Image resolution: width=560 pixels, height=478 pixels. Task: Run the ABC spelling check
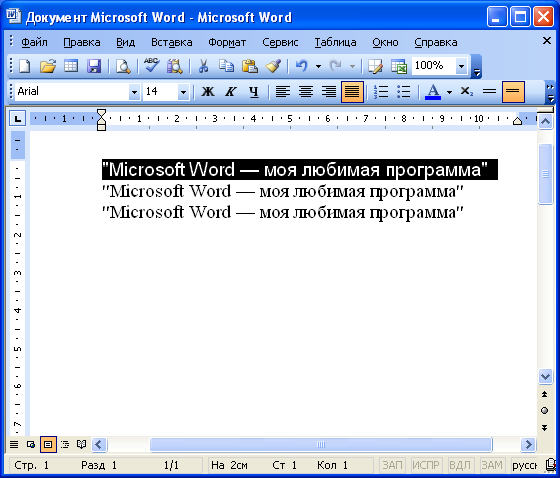152,66
